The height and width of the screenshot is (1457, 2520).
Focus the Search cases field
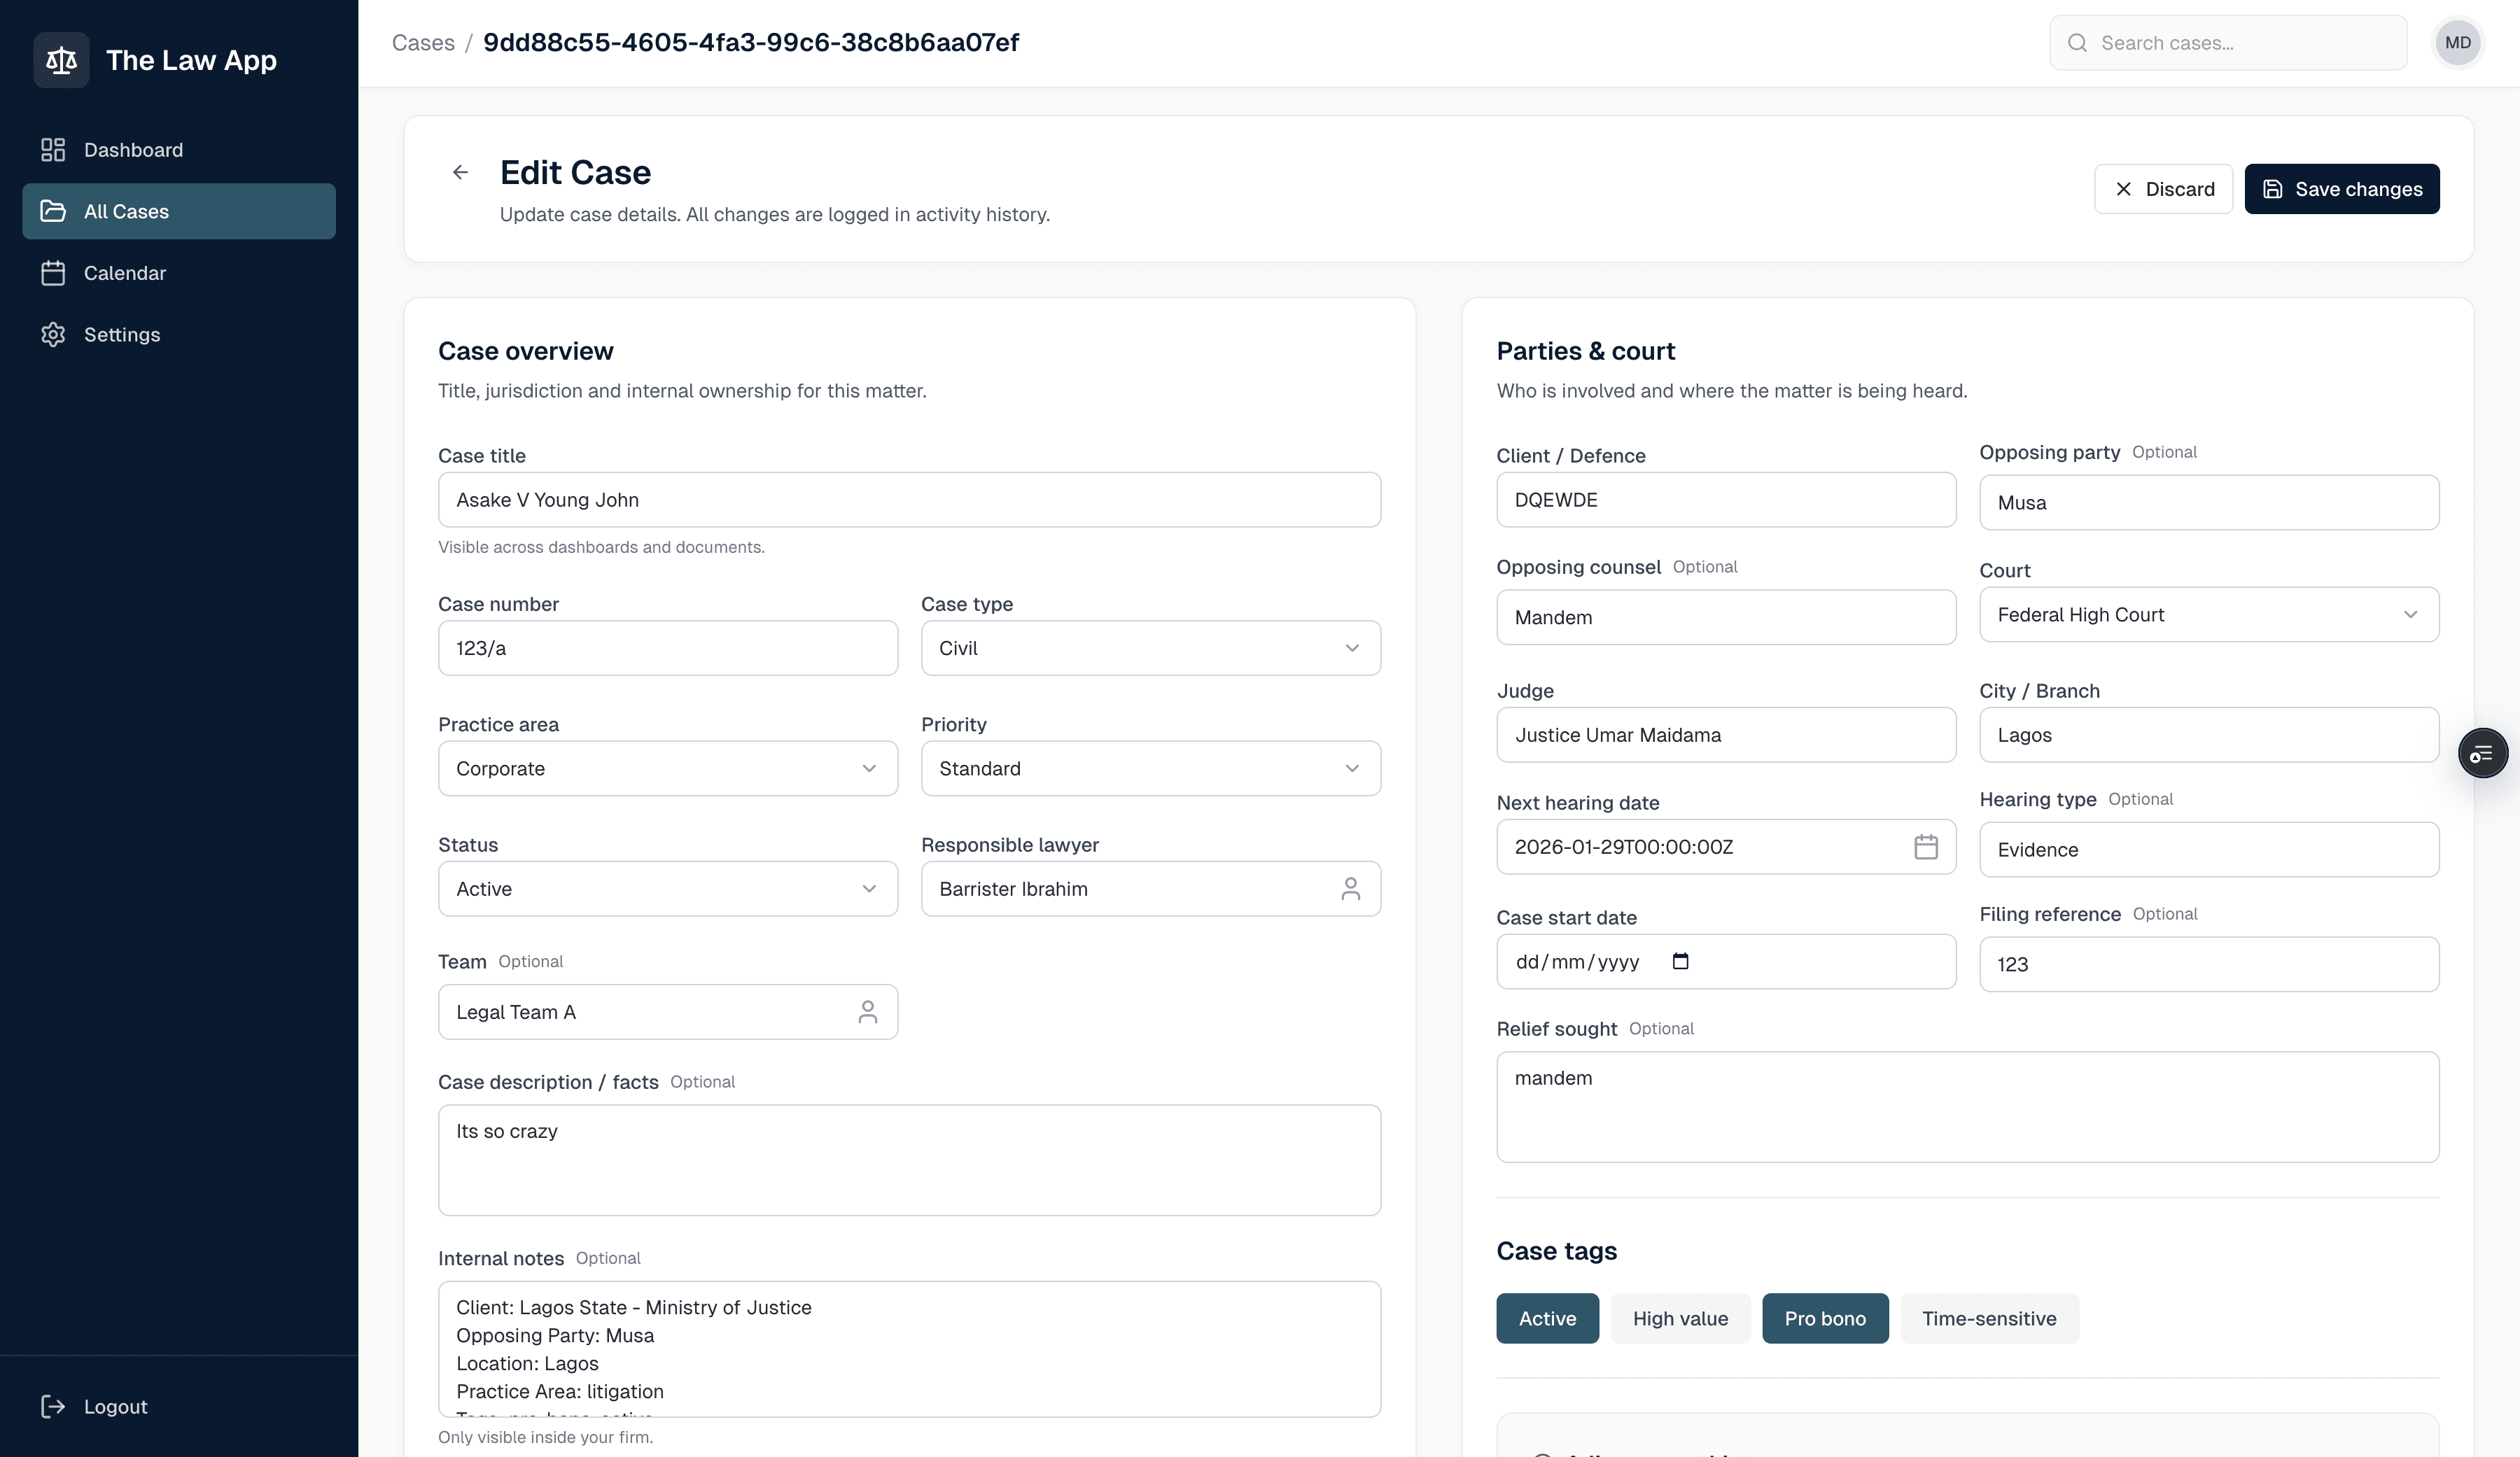pyautogui.click(x=2240, y=43)
